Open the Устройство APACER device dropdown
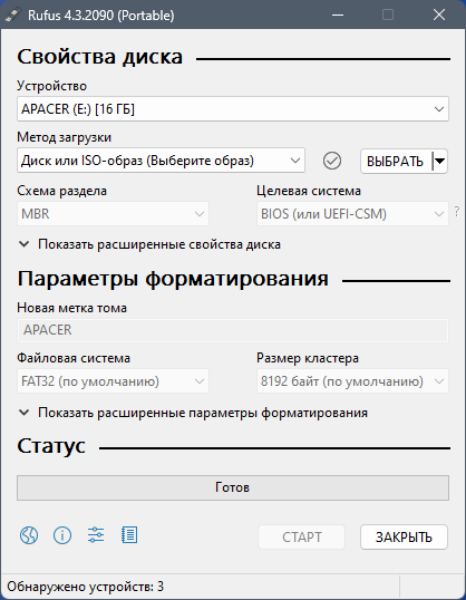Screen dimensions: 466x600 pos(233,109)
